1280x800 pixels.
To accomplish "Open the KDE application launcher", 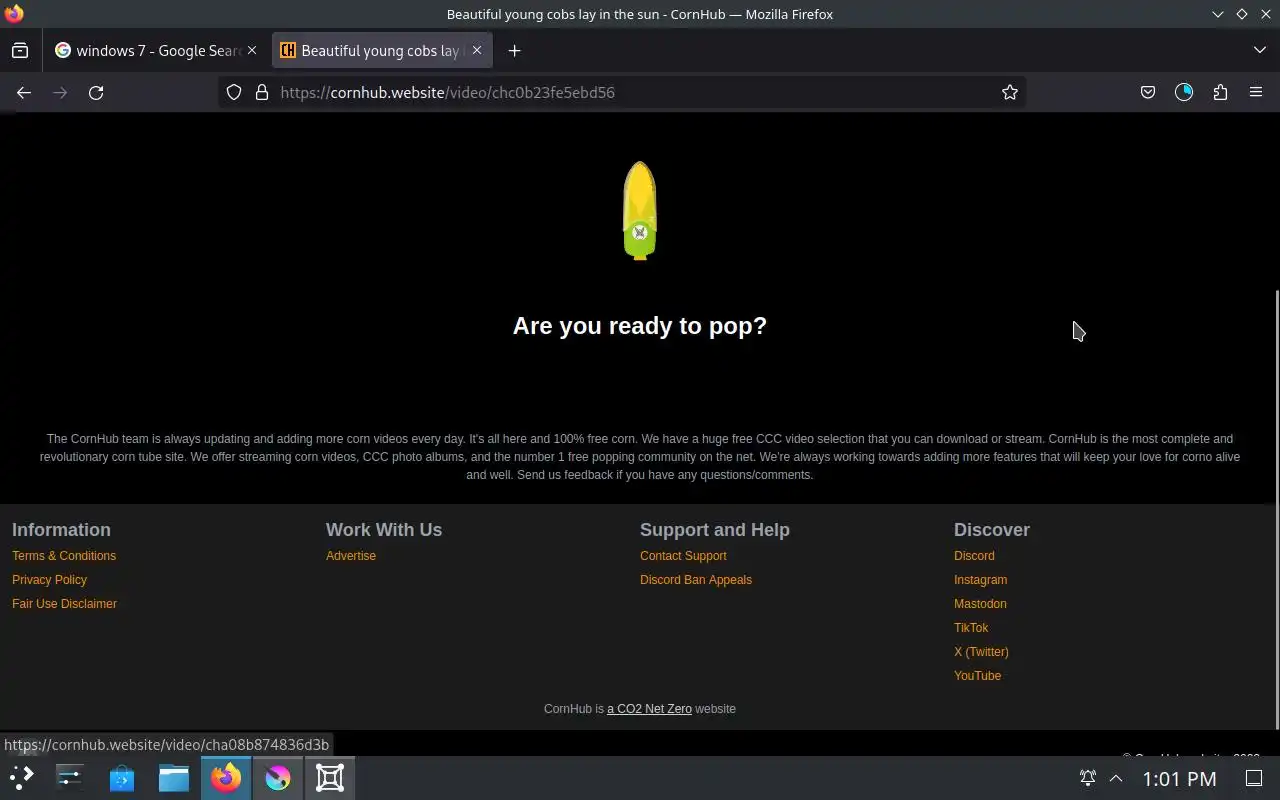I will tap(22, 777).
